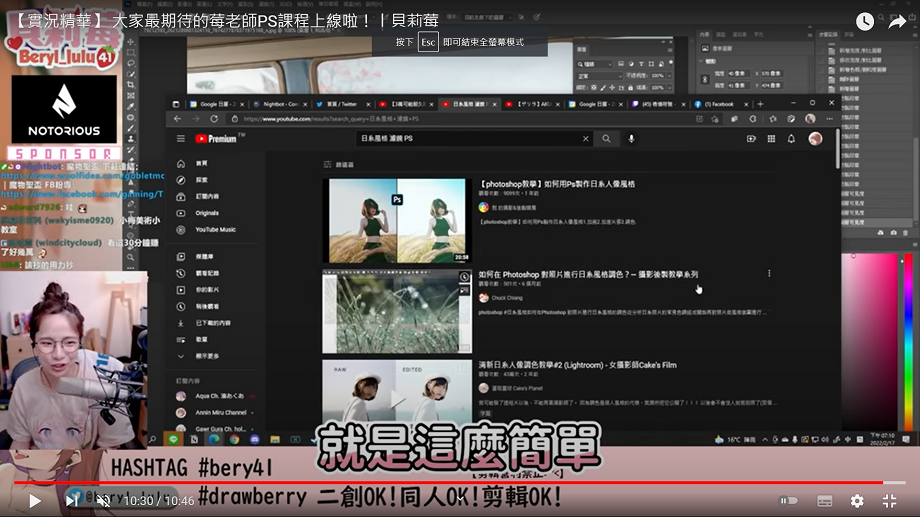Open the YouTube hamburger guide menu
920x517 pixels.
coord(181,138)
